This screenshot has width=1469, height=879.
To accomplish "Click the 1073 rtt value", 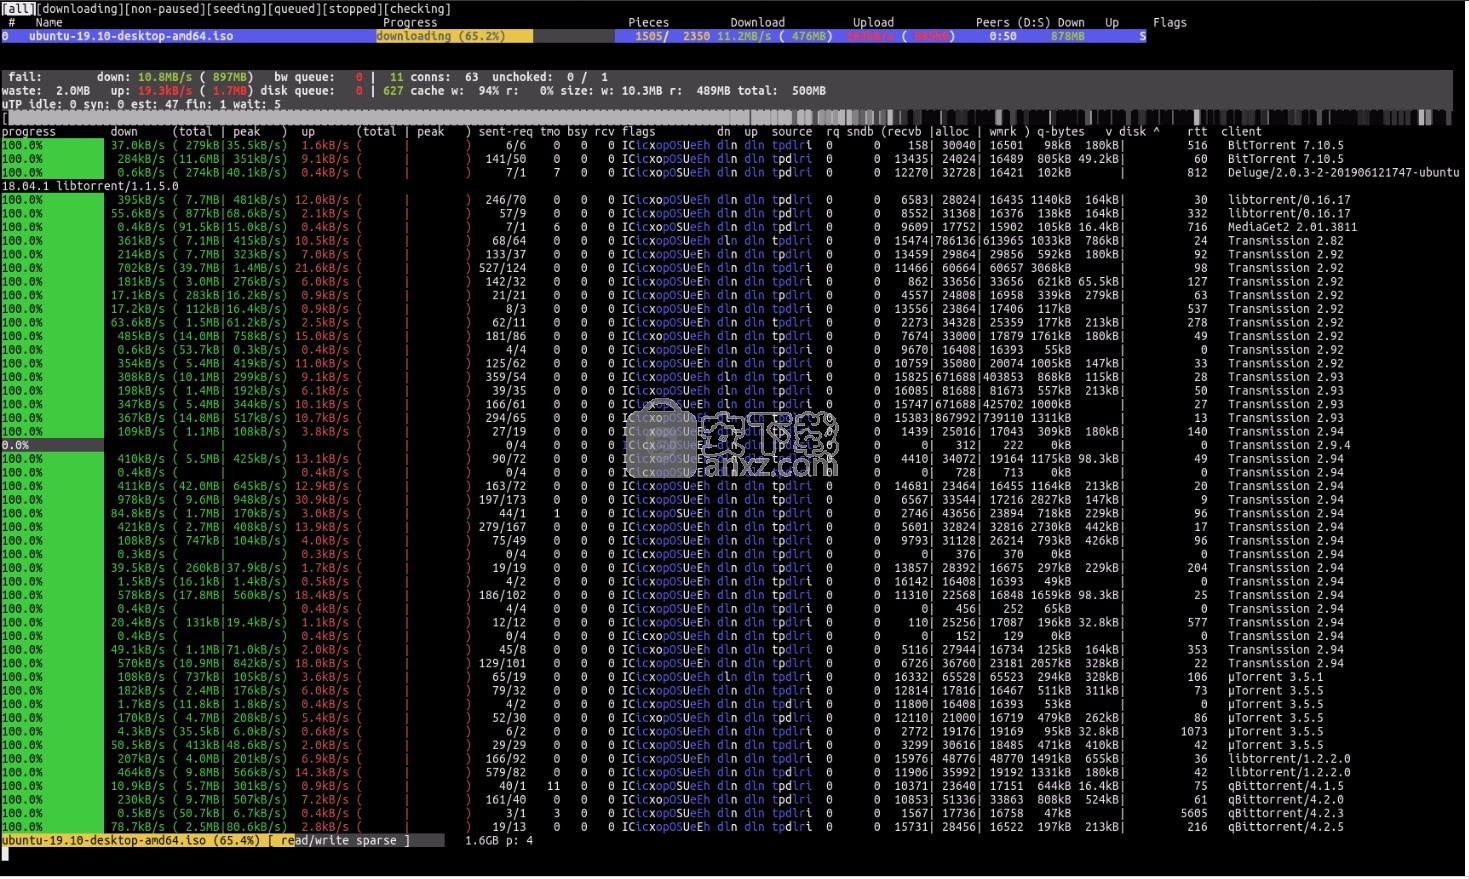I will coord(1194,731).
